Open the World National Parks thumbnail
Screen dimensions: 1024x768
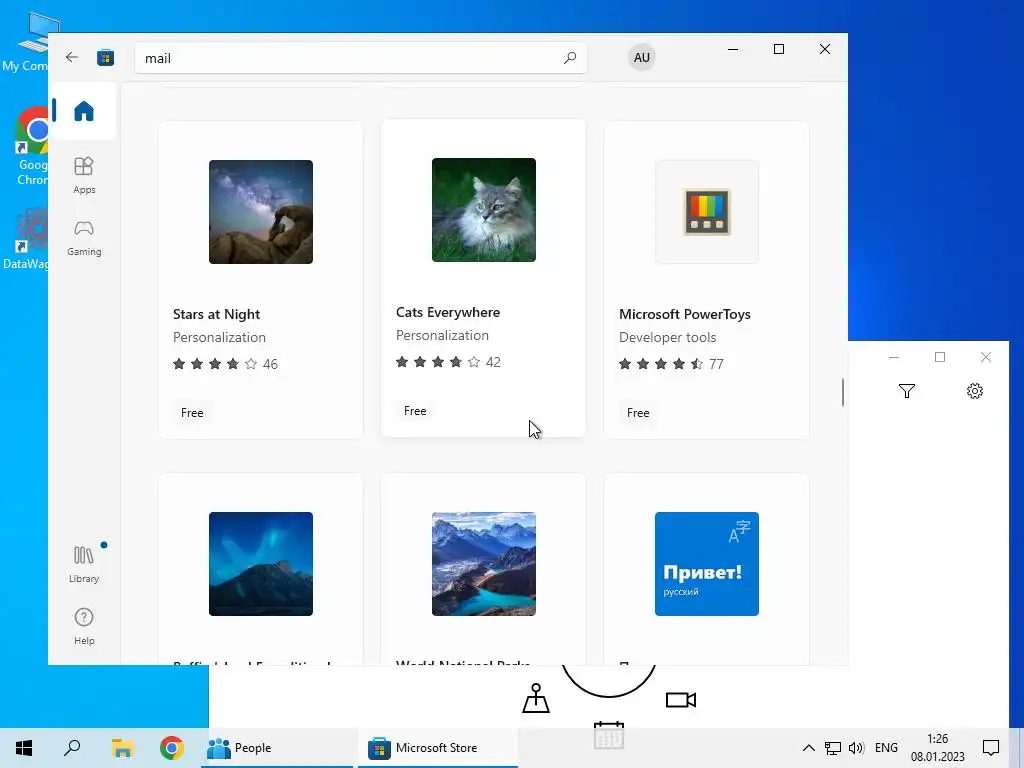(x=483, y=564)
